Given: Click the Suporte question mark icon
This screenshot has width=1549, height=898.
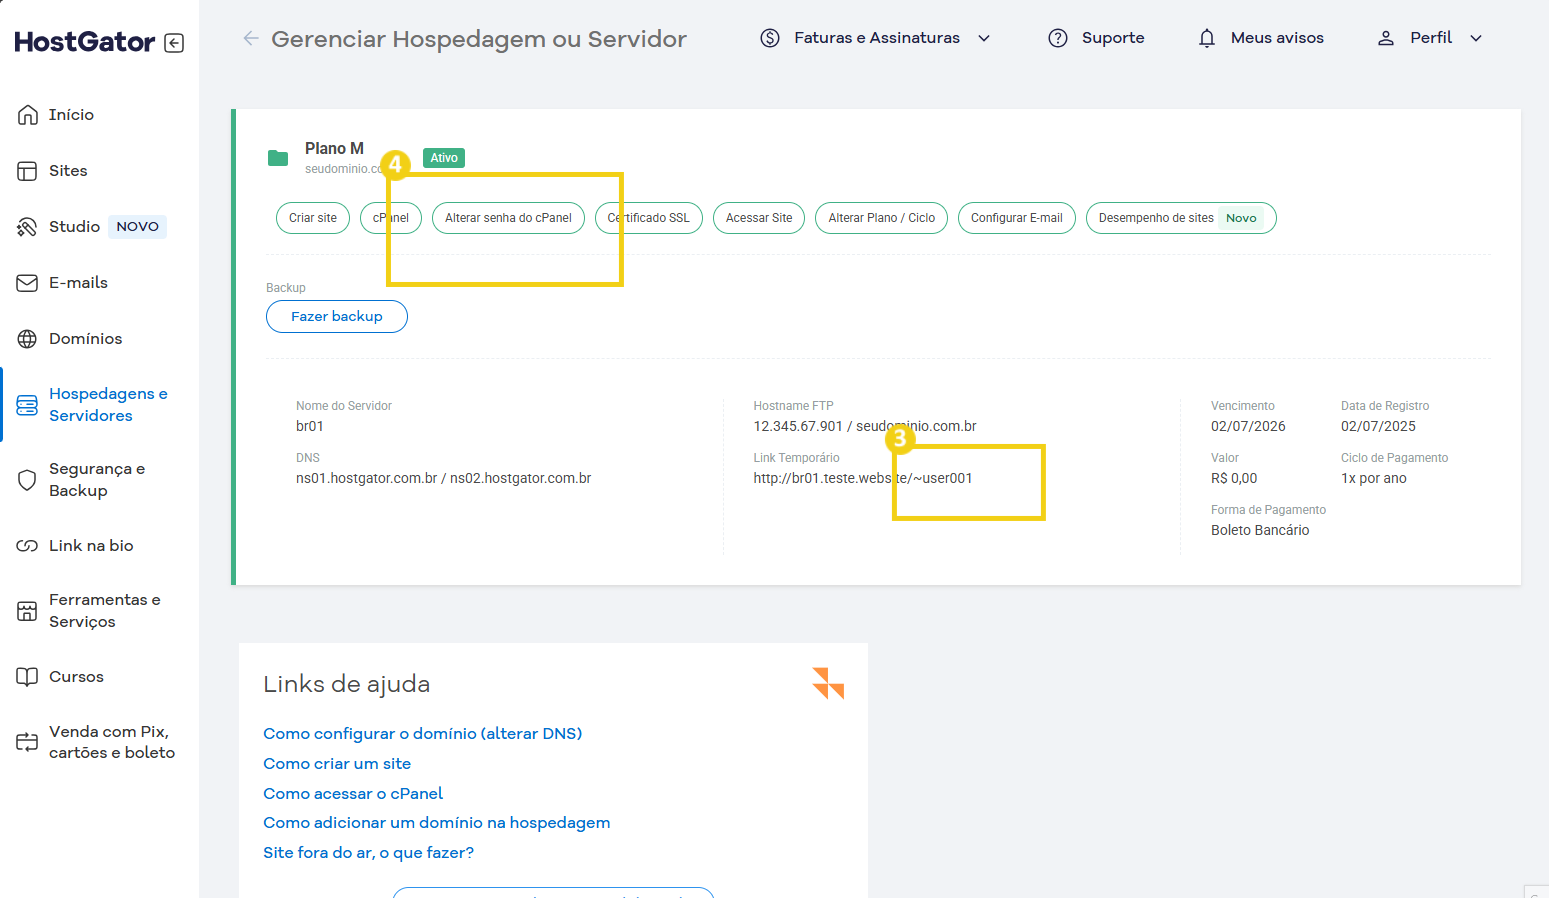Looking at the screenshot, I should 1058,38.
